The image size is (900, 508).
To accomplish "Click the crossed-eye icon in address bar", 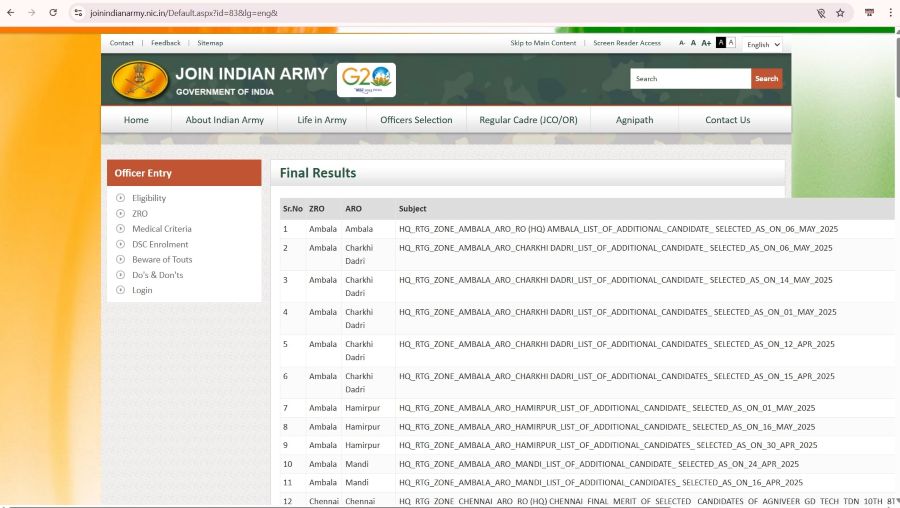I will pyautogui.click(x=821, y=13).
